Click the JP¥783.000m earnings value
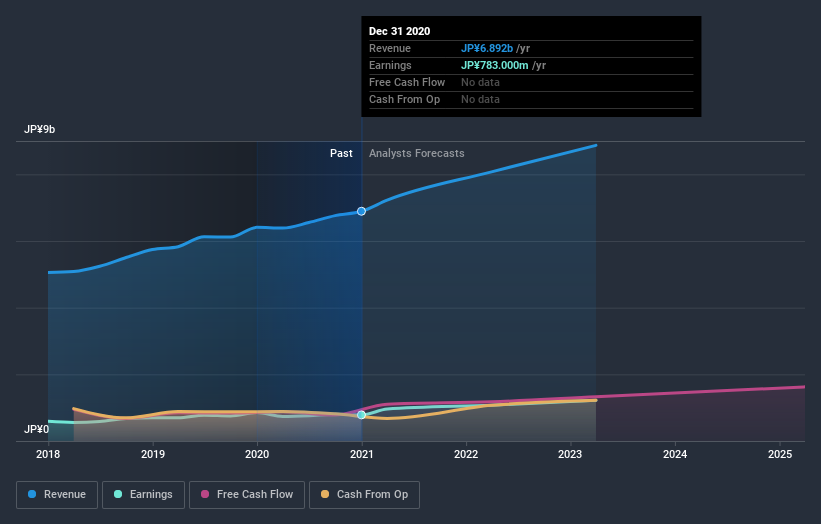Image resolution: width=821 pixels, height=524 pixels. pos(495,65)
